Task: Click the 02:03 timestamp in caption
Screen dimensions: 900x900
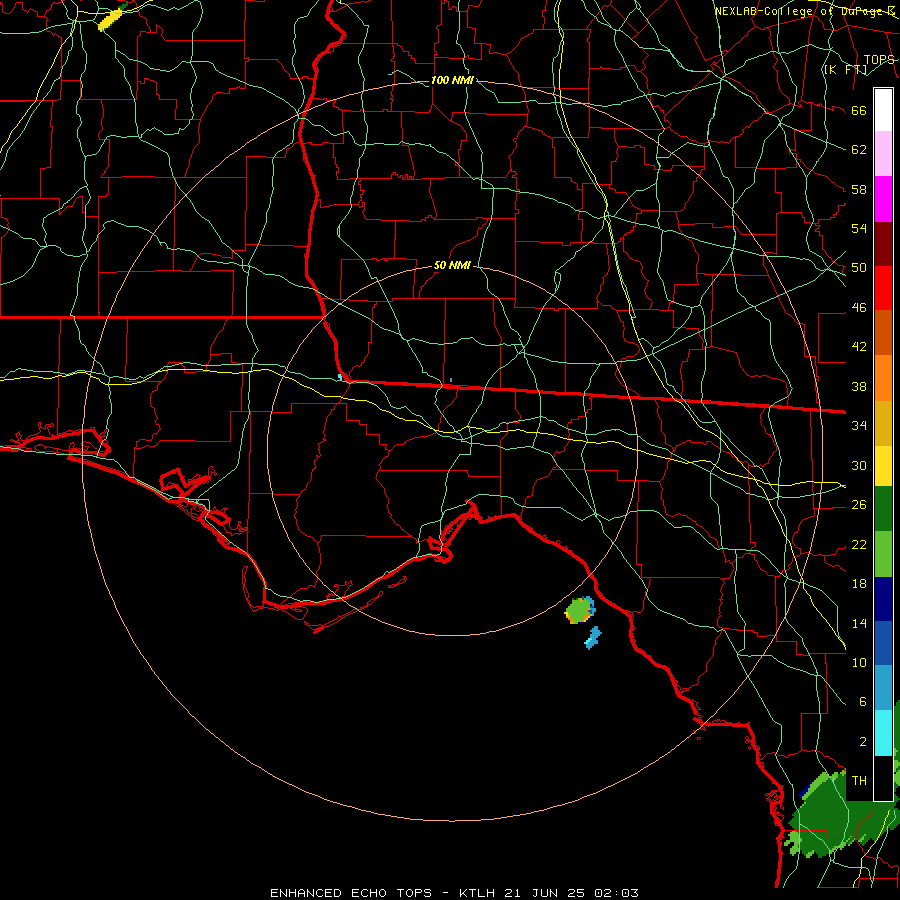Action: coord(616,893)
